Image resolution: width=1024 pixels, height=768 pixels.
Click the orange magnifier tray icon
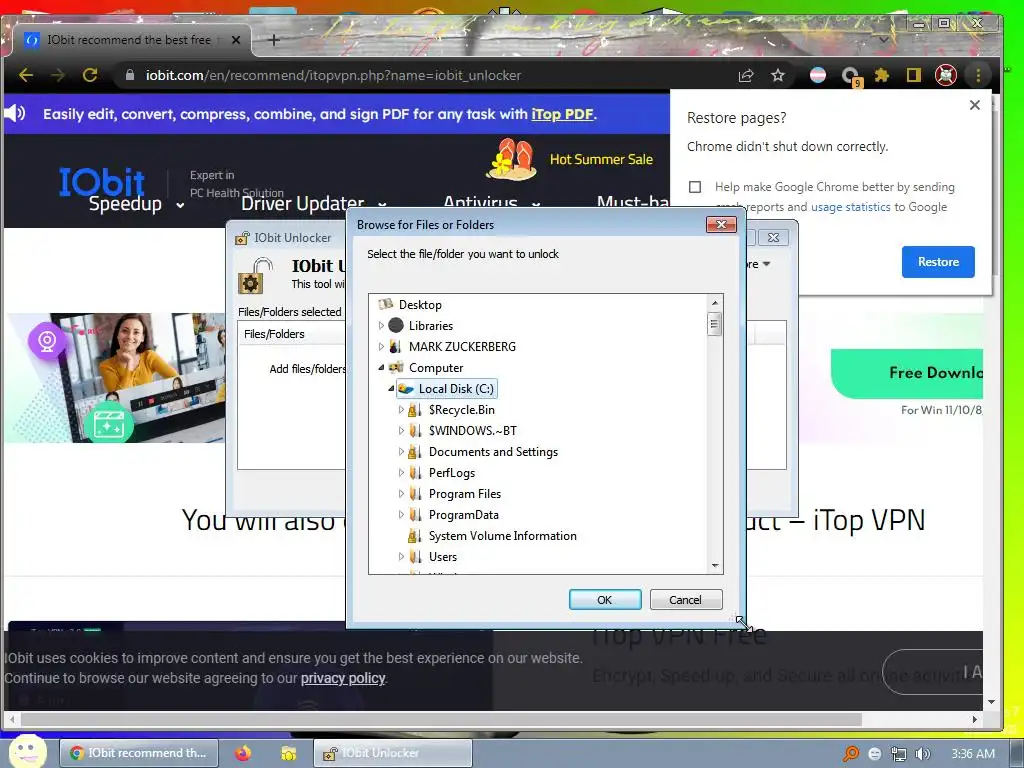850,754
